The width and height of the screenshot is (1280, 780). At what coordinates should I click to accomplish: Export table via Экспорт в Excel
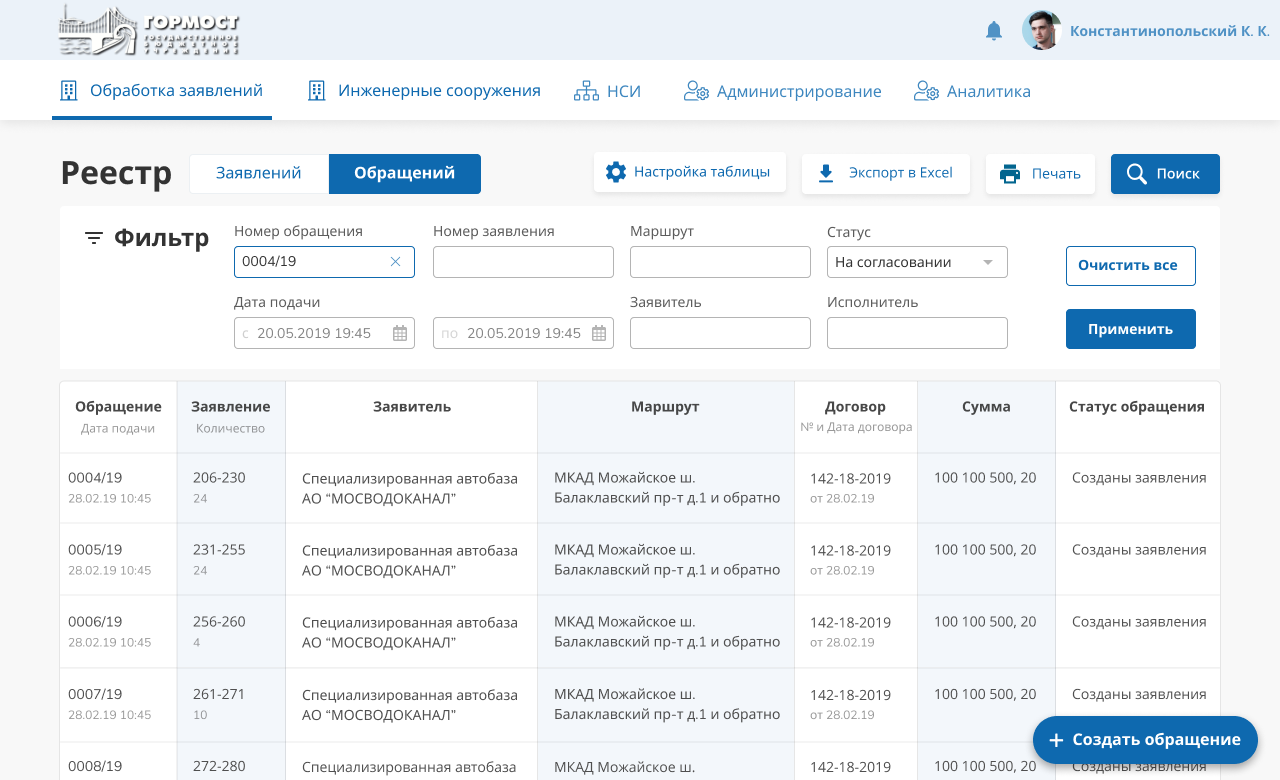pyautogui.click(x=886, y=173)
